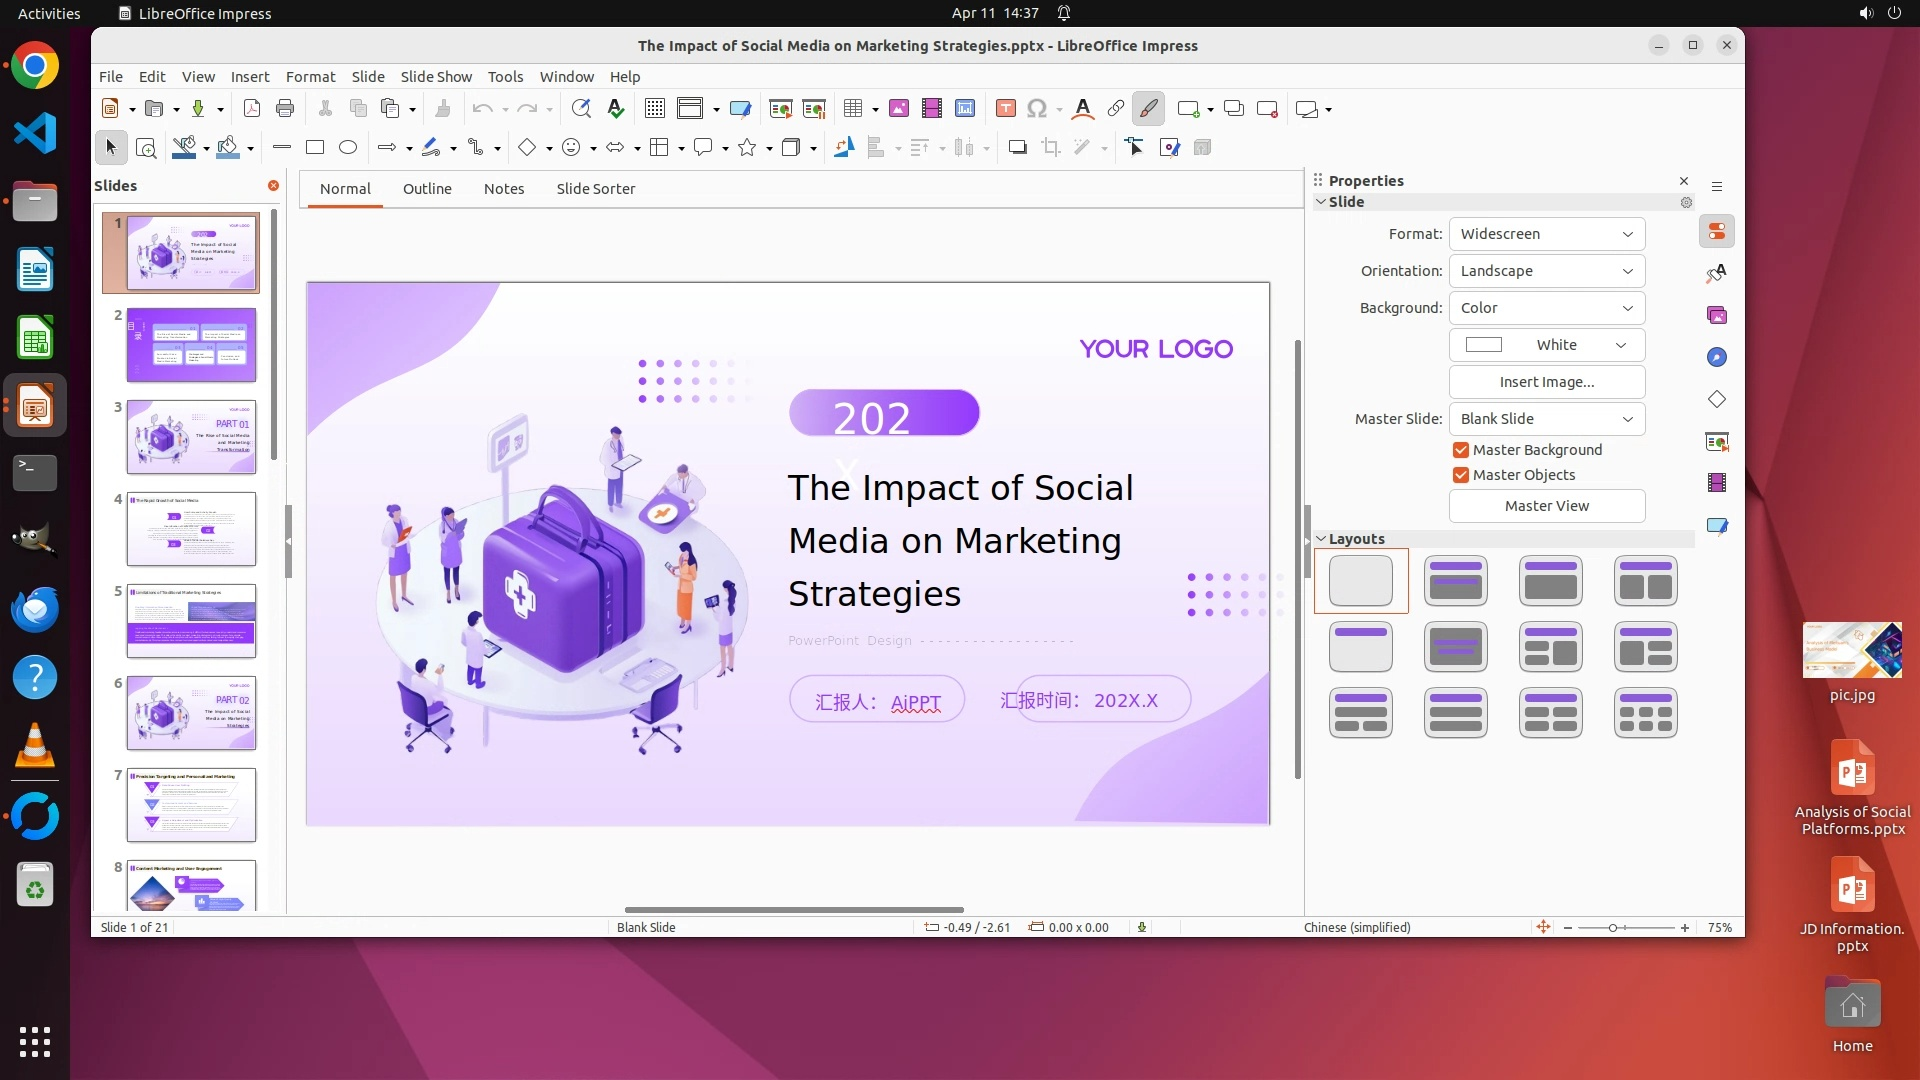Select the Rectangle drawing tool
1920x1080 pixels.
(315, 148)
